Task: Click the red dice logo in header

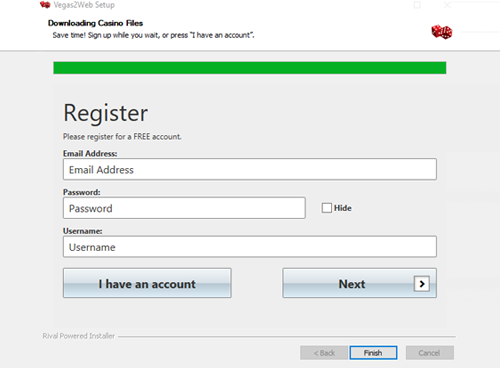Action: [442, 32]
